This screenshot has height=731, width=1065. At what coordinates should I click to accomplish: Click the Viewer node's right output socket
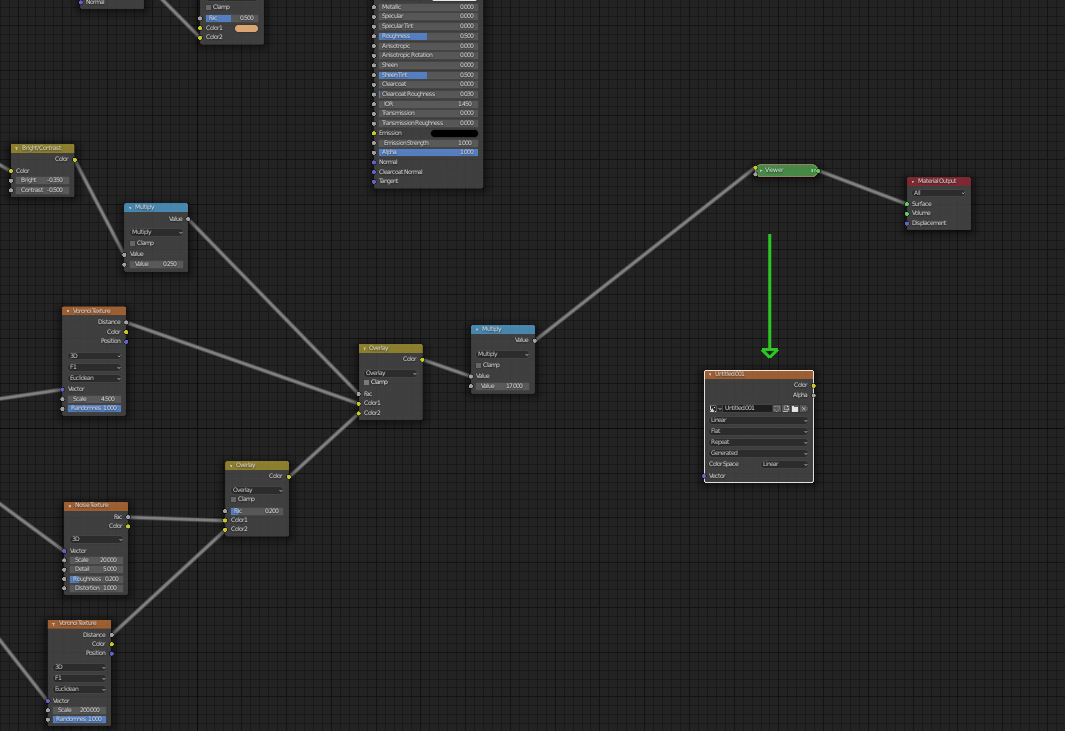(818, 171)
